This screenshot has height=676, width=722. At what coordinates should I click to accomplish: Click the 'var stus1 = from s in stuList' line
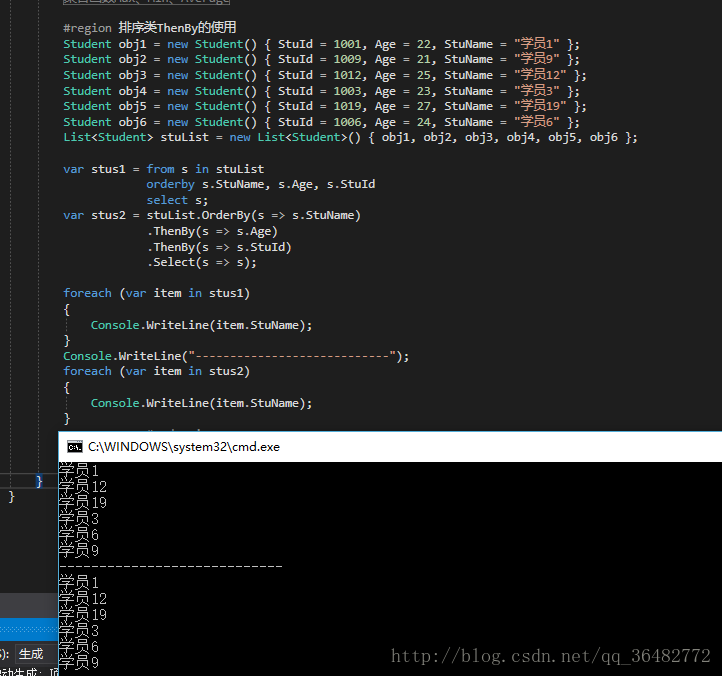tap(164, 169)
